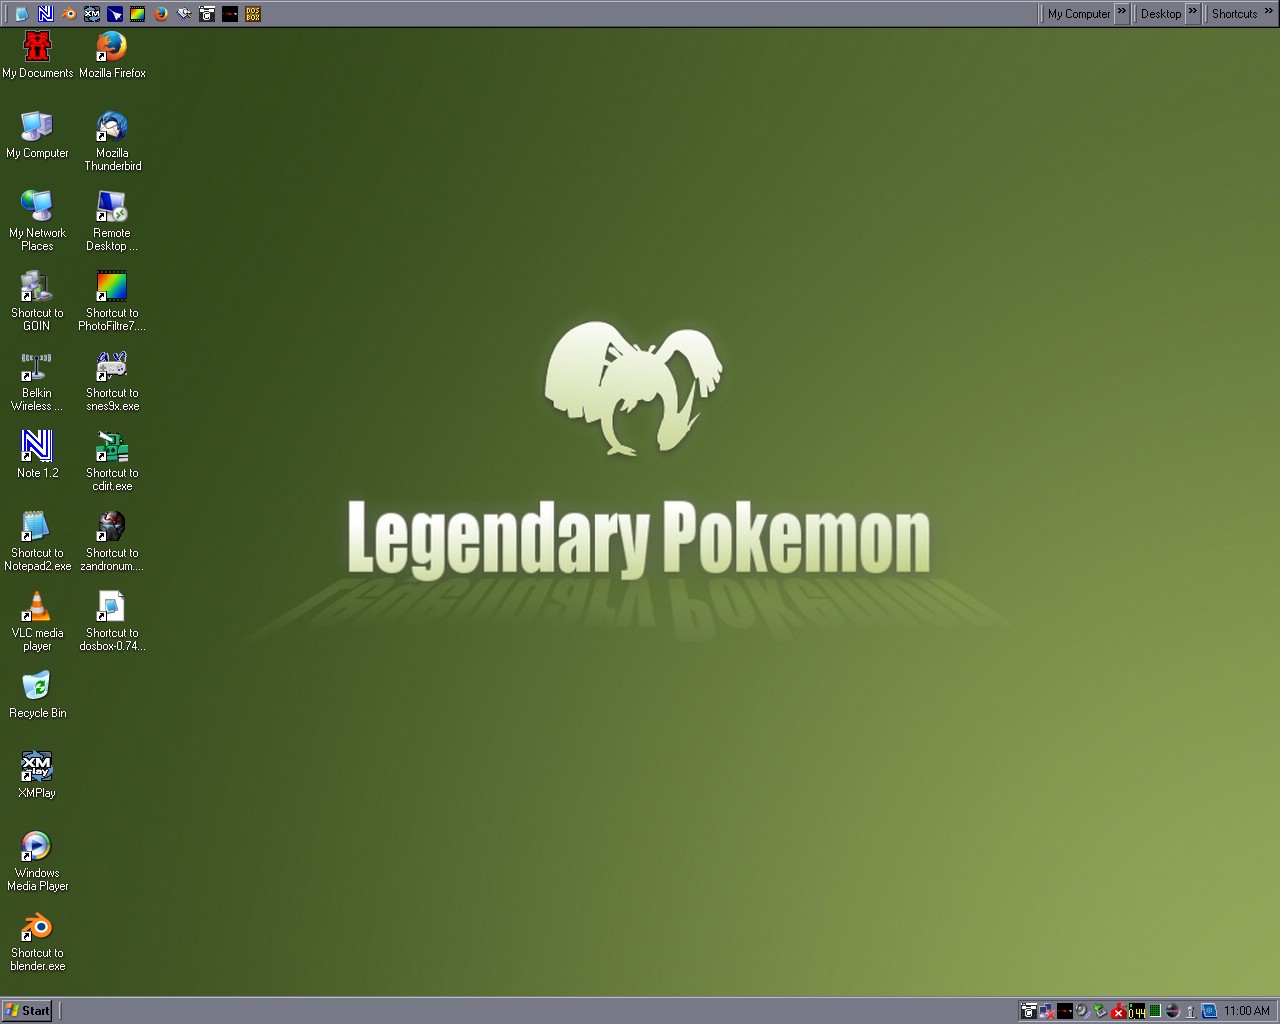Click the 11:00 AM system clock
The image size is (1280, 1024).
[x=1246, y=1011]
